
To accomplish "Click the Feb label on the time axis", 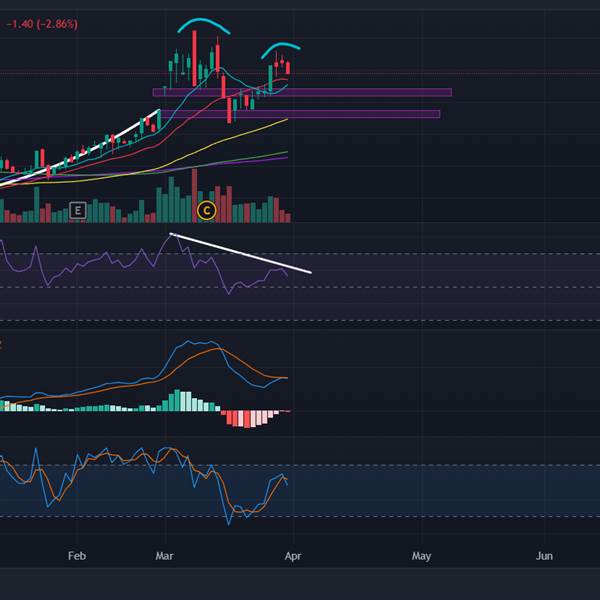I will [x=77, y=556].
